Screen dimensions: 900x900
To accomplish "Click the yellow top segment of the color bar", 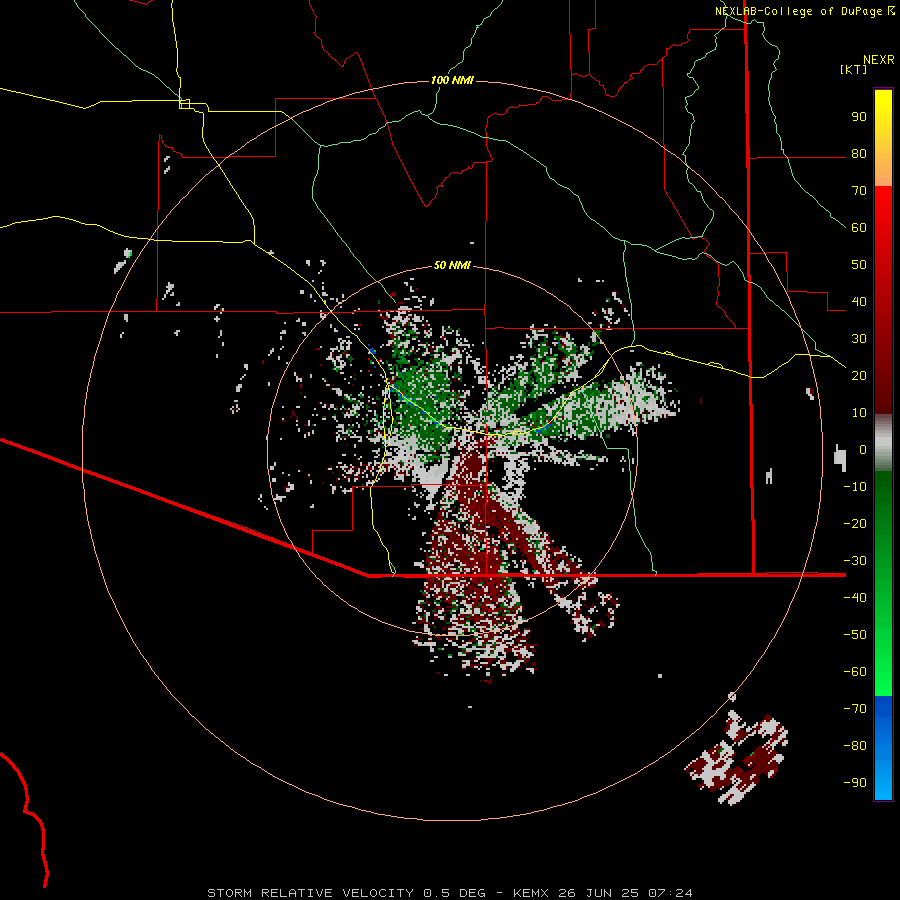I will click(883, 138).
